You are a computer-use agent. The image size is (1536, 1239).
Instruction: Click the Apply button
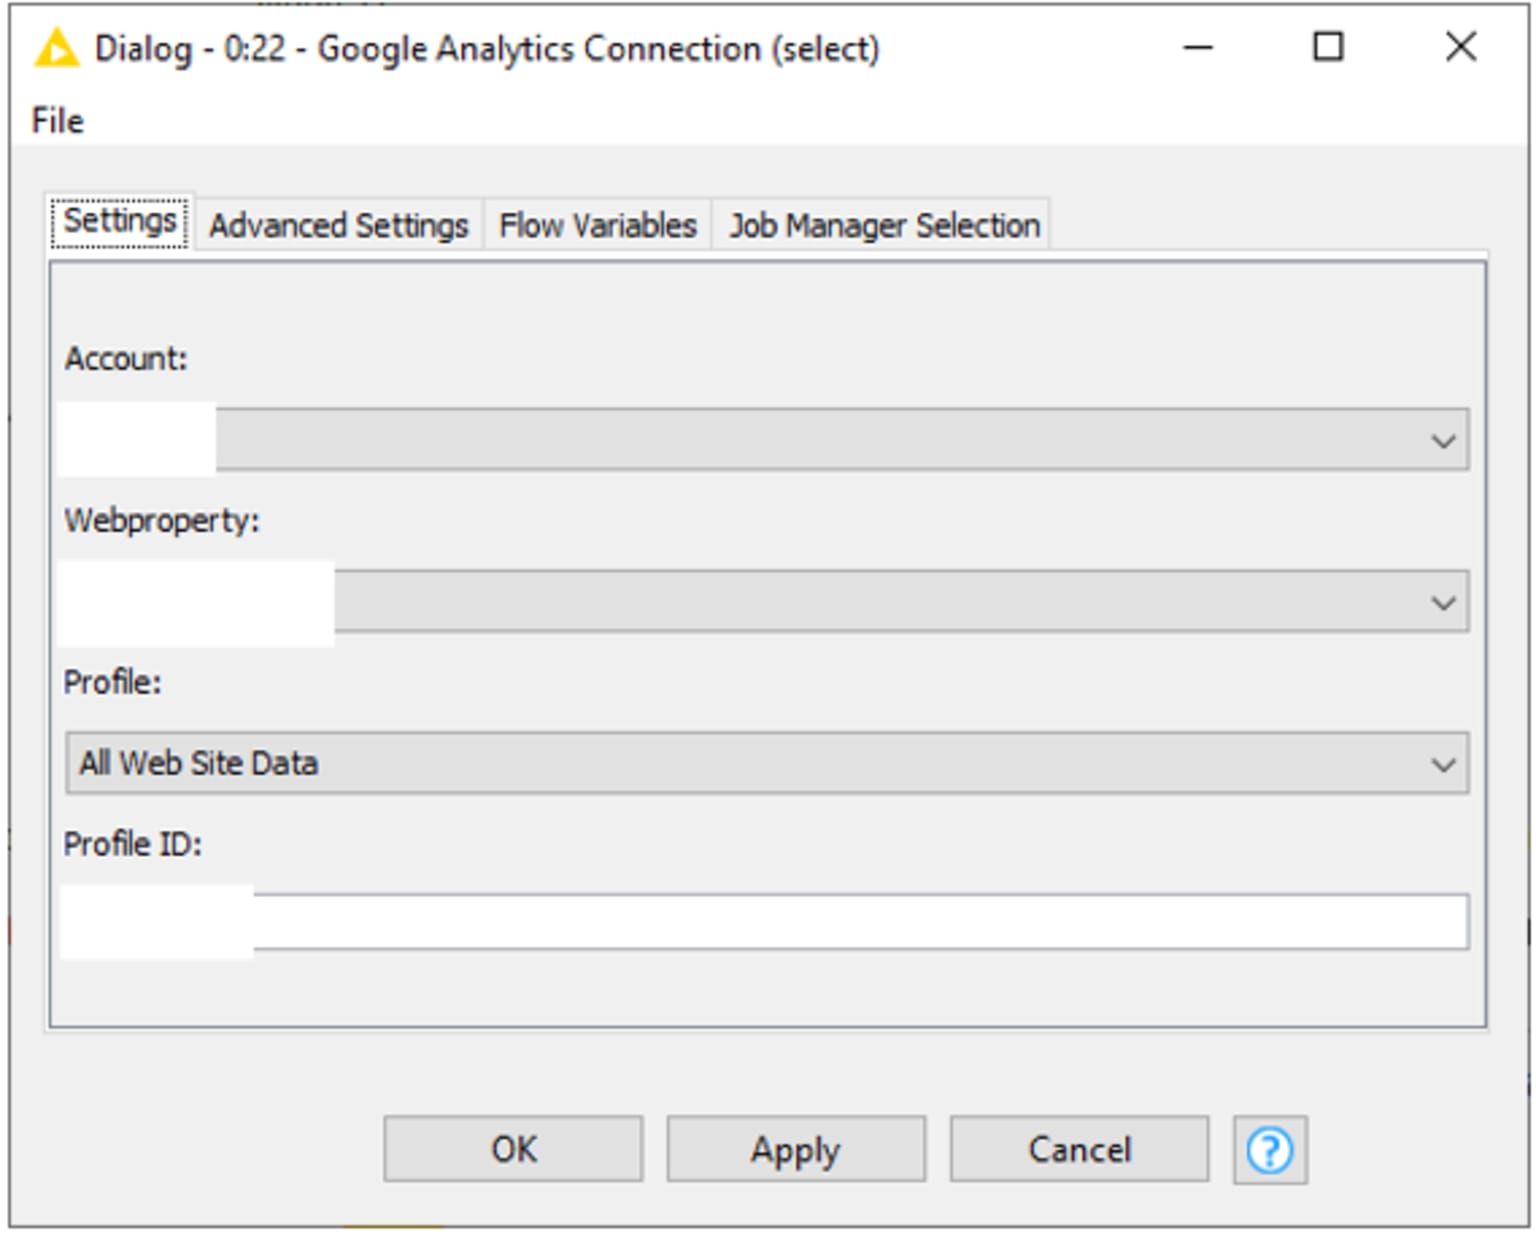pyautogui.click(x=796, y=1149)
